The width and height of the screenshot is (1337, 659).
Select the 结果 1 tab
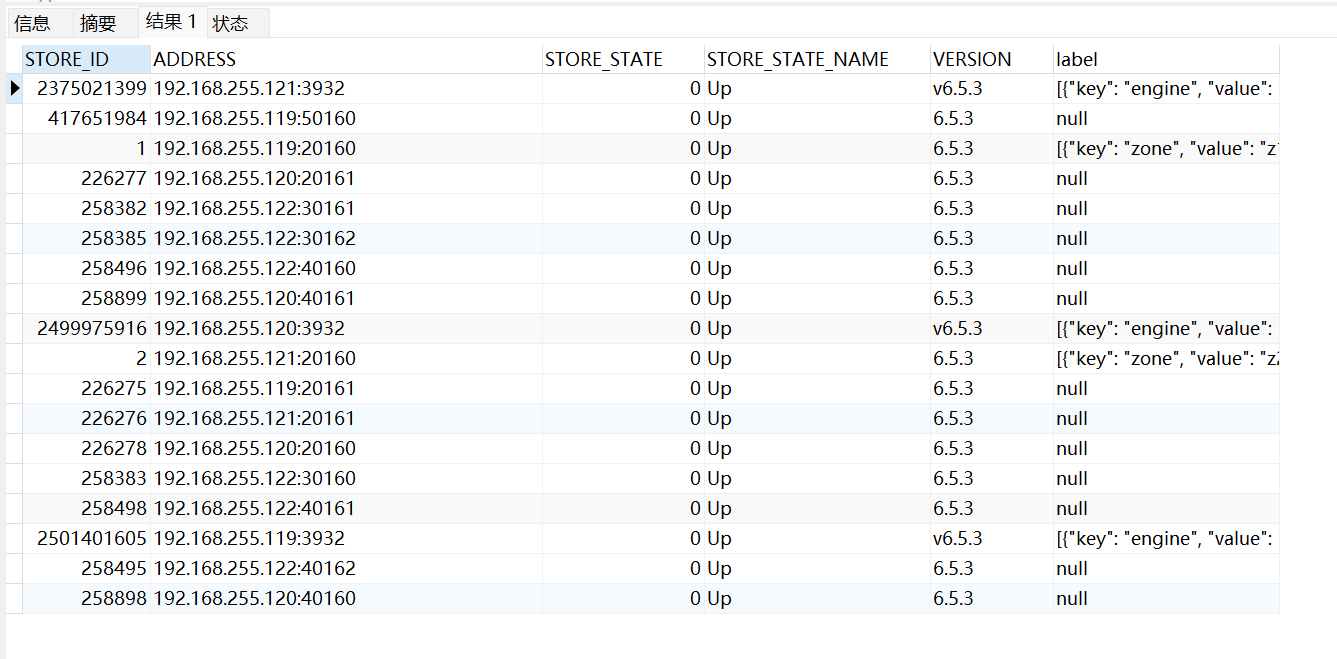(171, 21)
